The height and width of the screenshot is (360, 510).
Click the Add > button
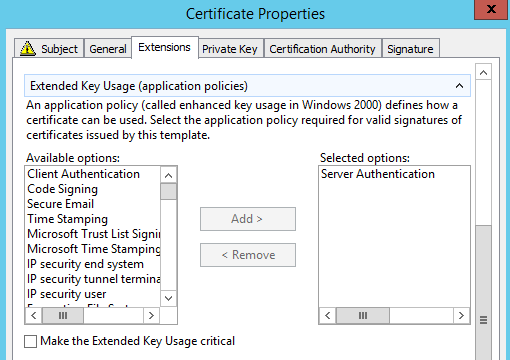click(x=248, y=219)
